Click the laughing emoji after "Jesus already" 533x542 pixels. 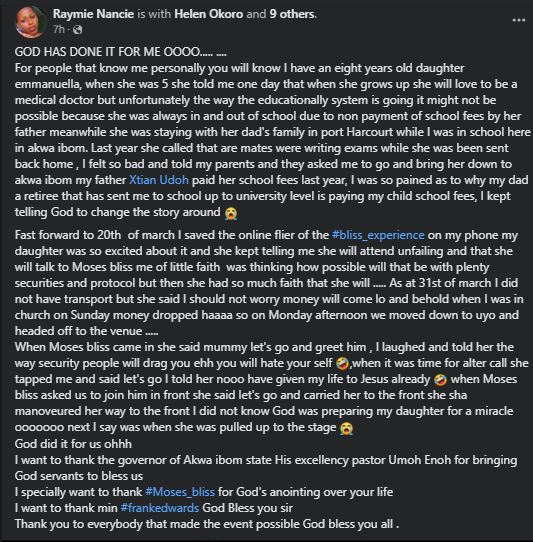pos(440,380)
